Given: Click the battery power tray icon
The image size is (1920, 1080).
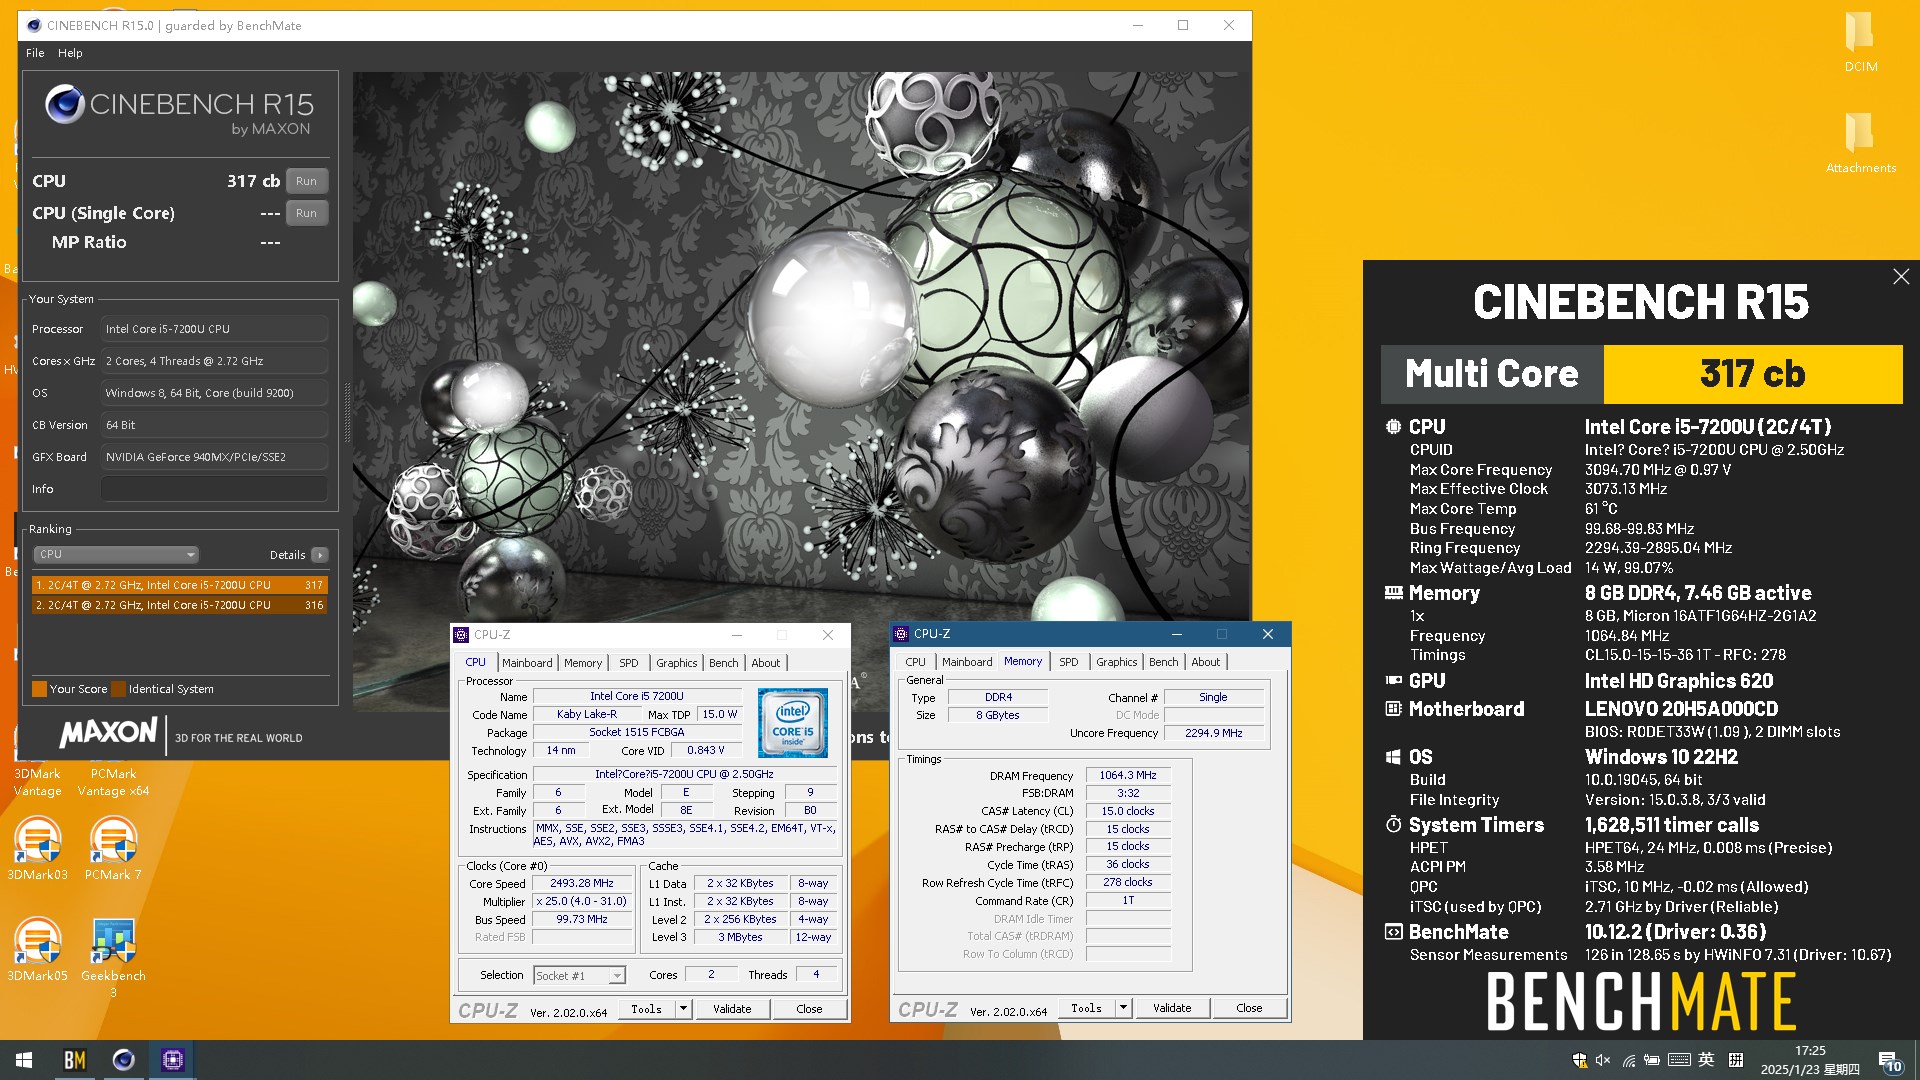Looking at the screenshot, I should 1652,1060.
